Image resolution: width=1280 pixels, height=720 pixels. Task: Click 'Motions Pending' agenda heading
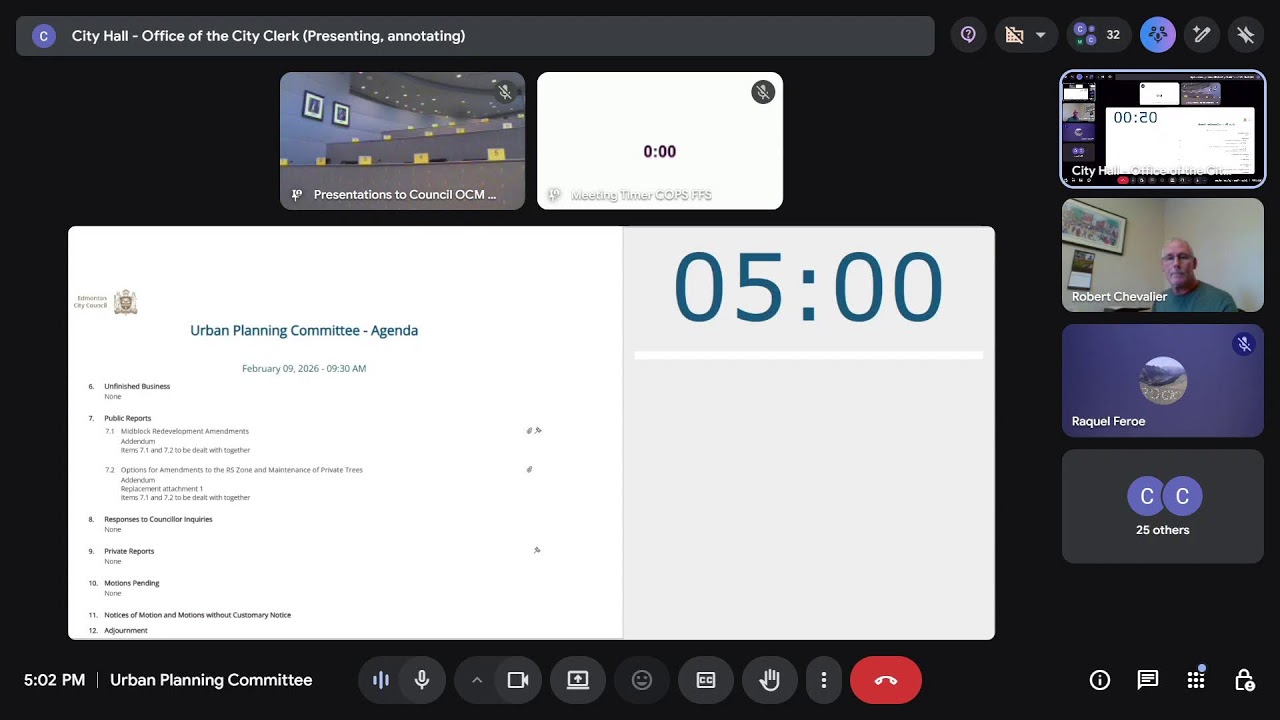[x=132, y=583]
